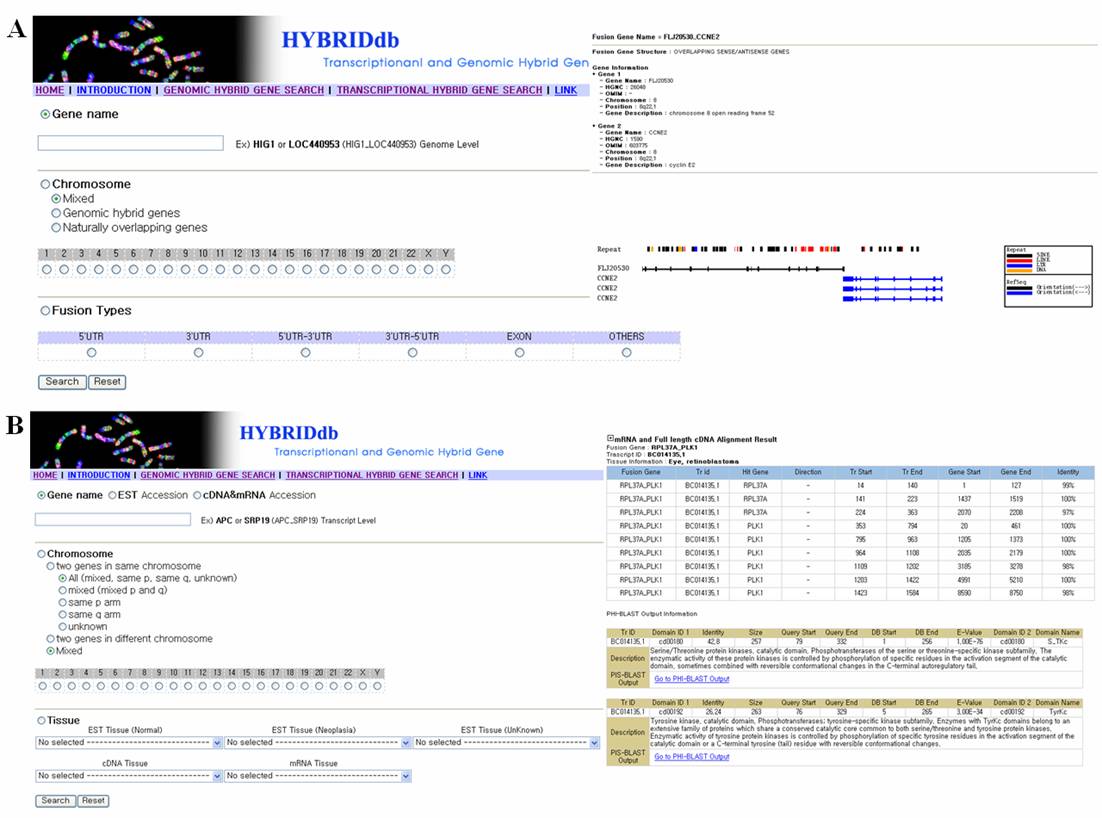Viewport: 1102px width, 818px height.
Task: Open the EST Tissue (Neoplasia) dropdown
Action: point(318,742)
